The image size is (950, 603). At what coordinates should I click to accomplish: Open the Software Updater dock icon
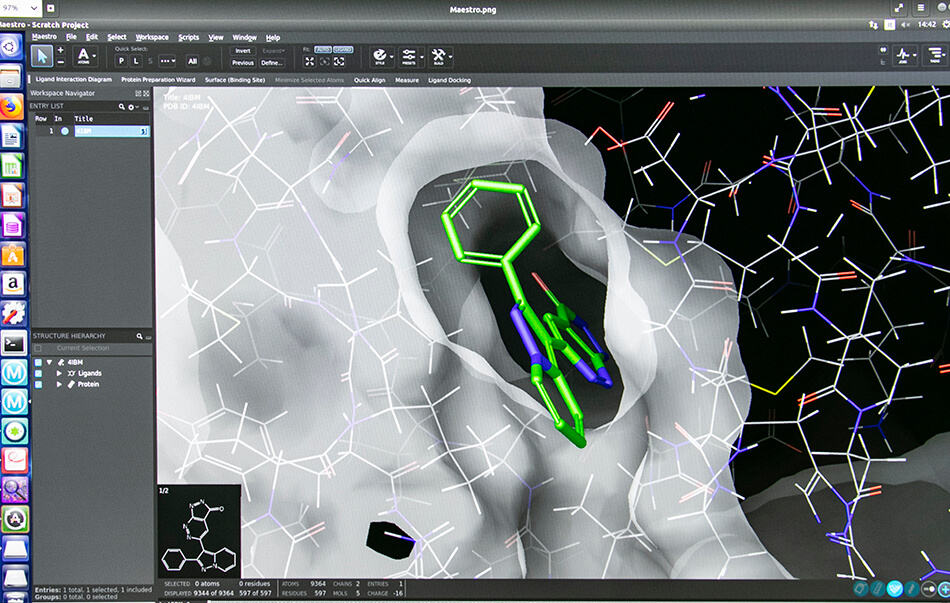pos(14,519)
